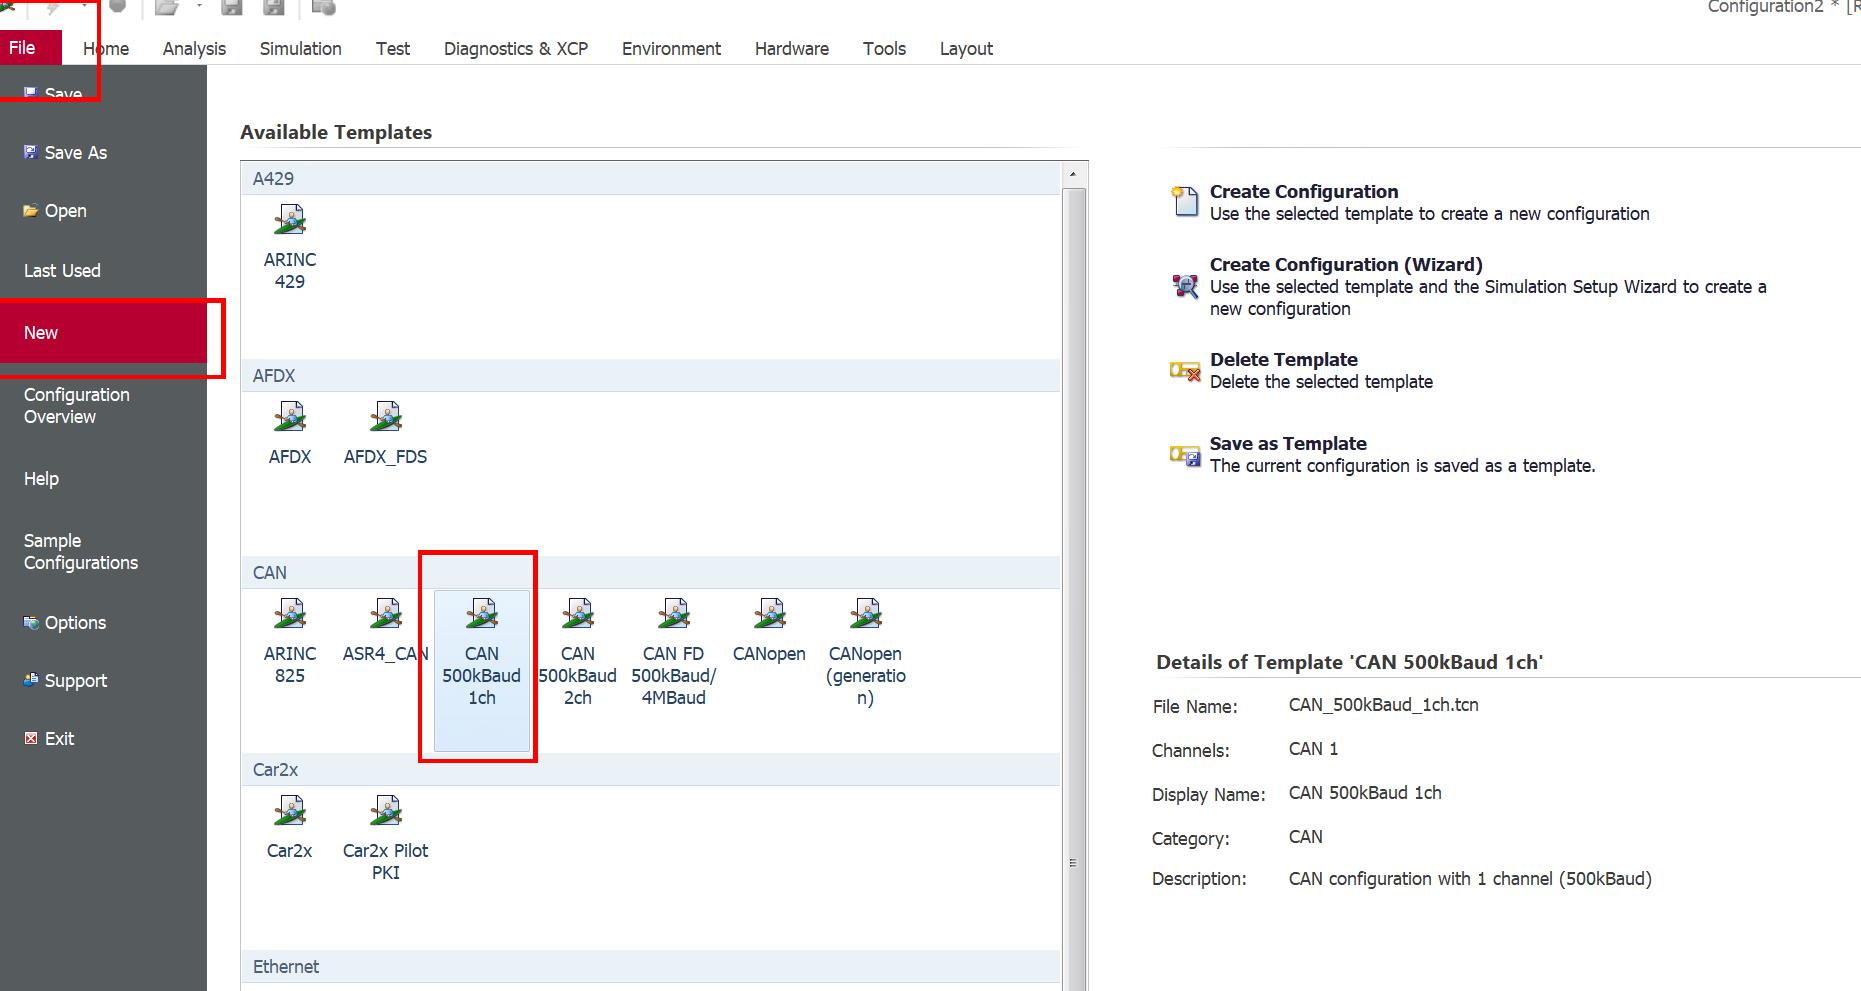Viewport: 1861px width, 991px height.
Task: Click the Create Configuration (Wizard) icon
Action: (1185, 286)
